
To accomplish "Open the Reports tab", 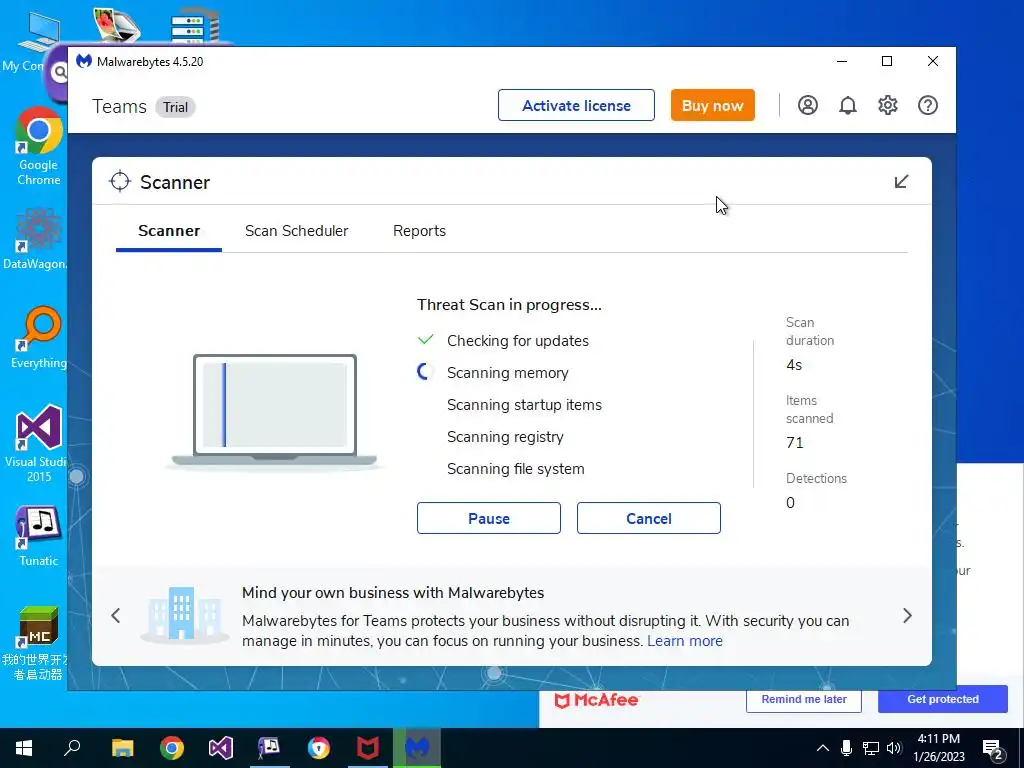I will coord(419,231).
